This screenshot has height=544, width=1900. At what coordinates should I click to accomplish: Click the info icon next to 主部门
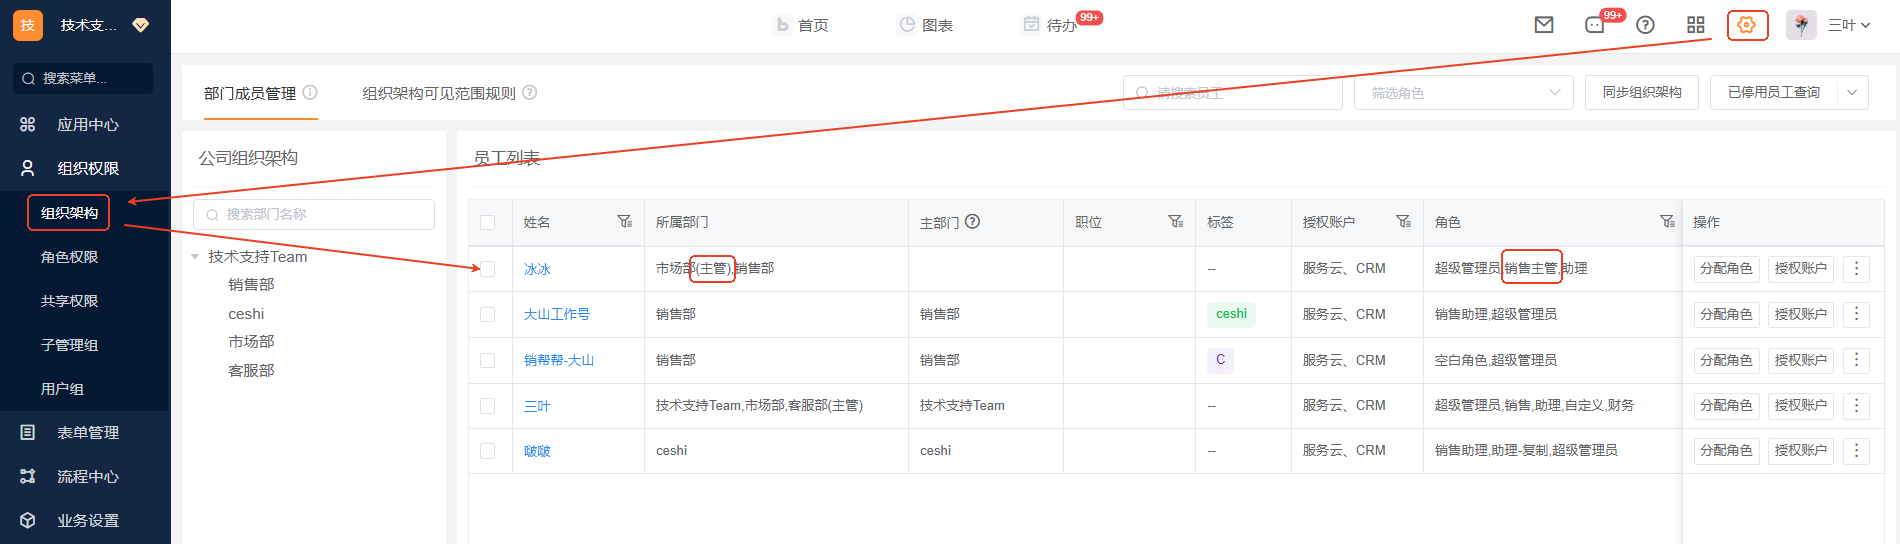point(972,222)
